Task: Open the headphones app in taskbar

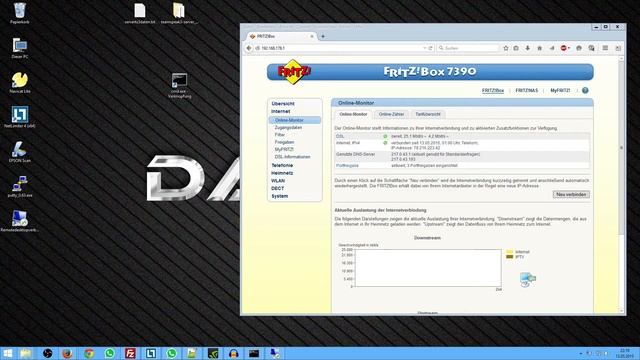Action: click(233, 353)
